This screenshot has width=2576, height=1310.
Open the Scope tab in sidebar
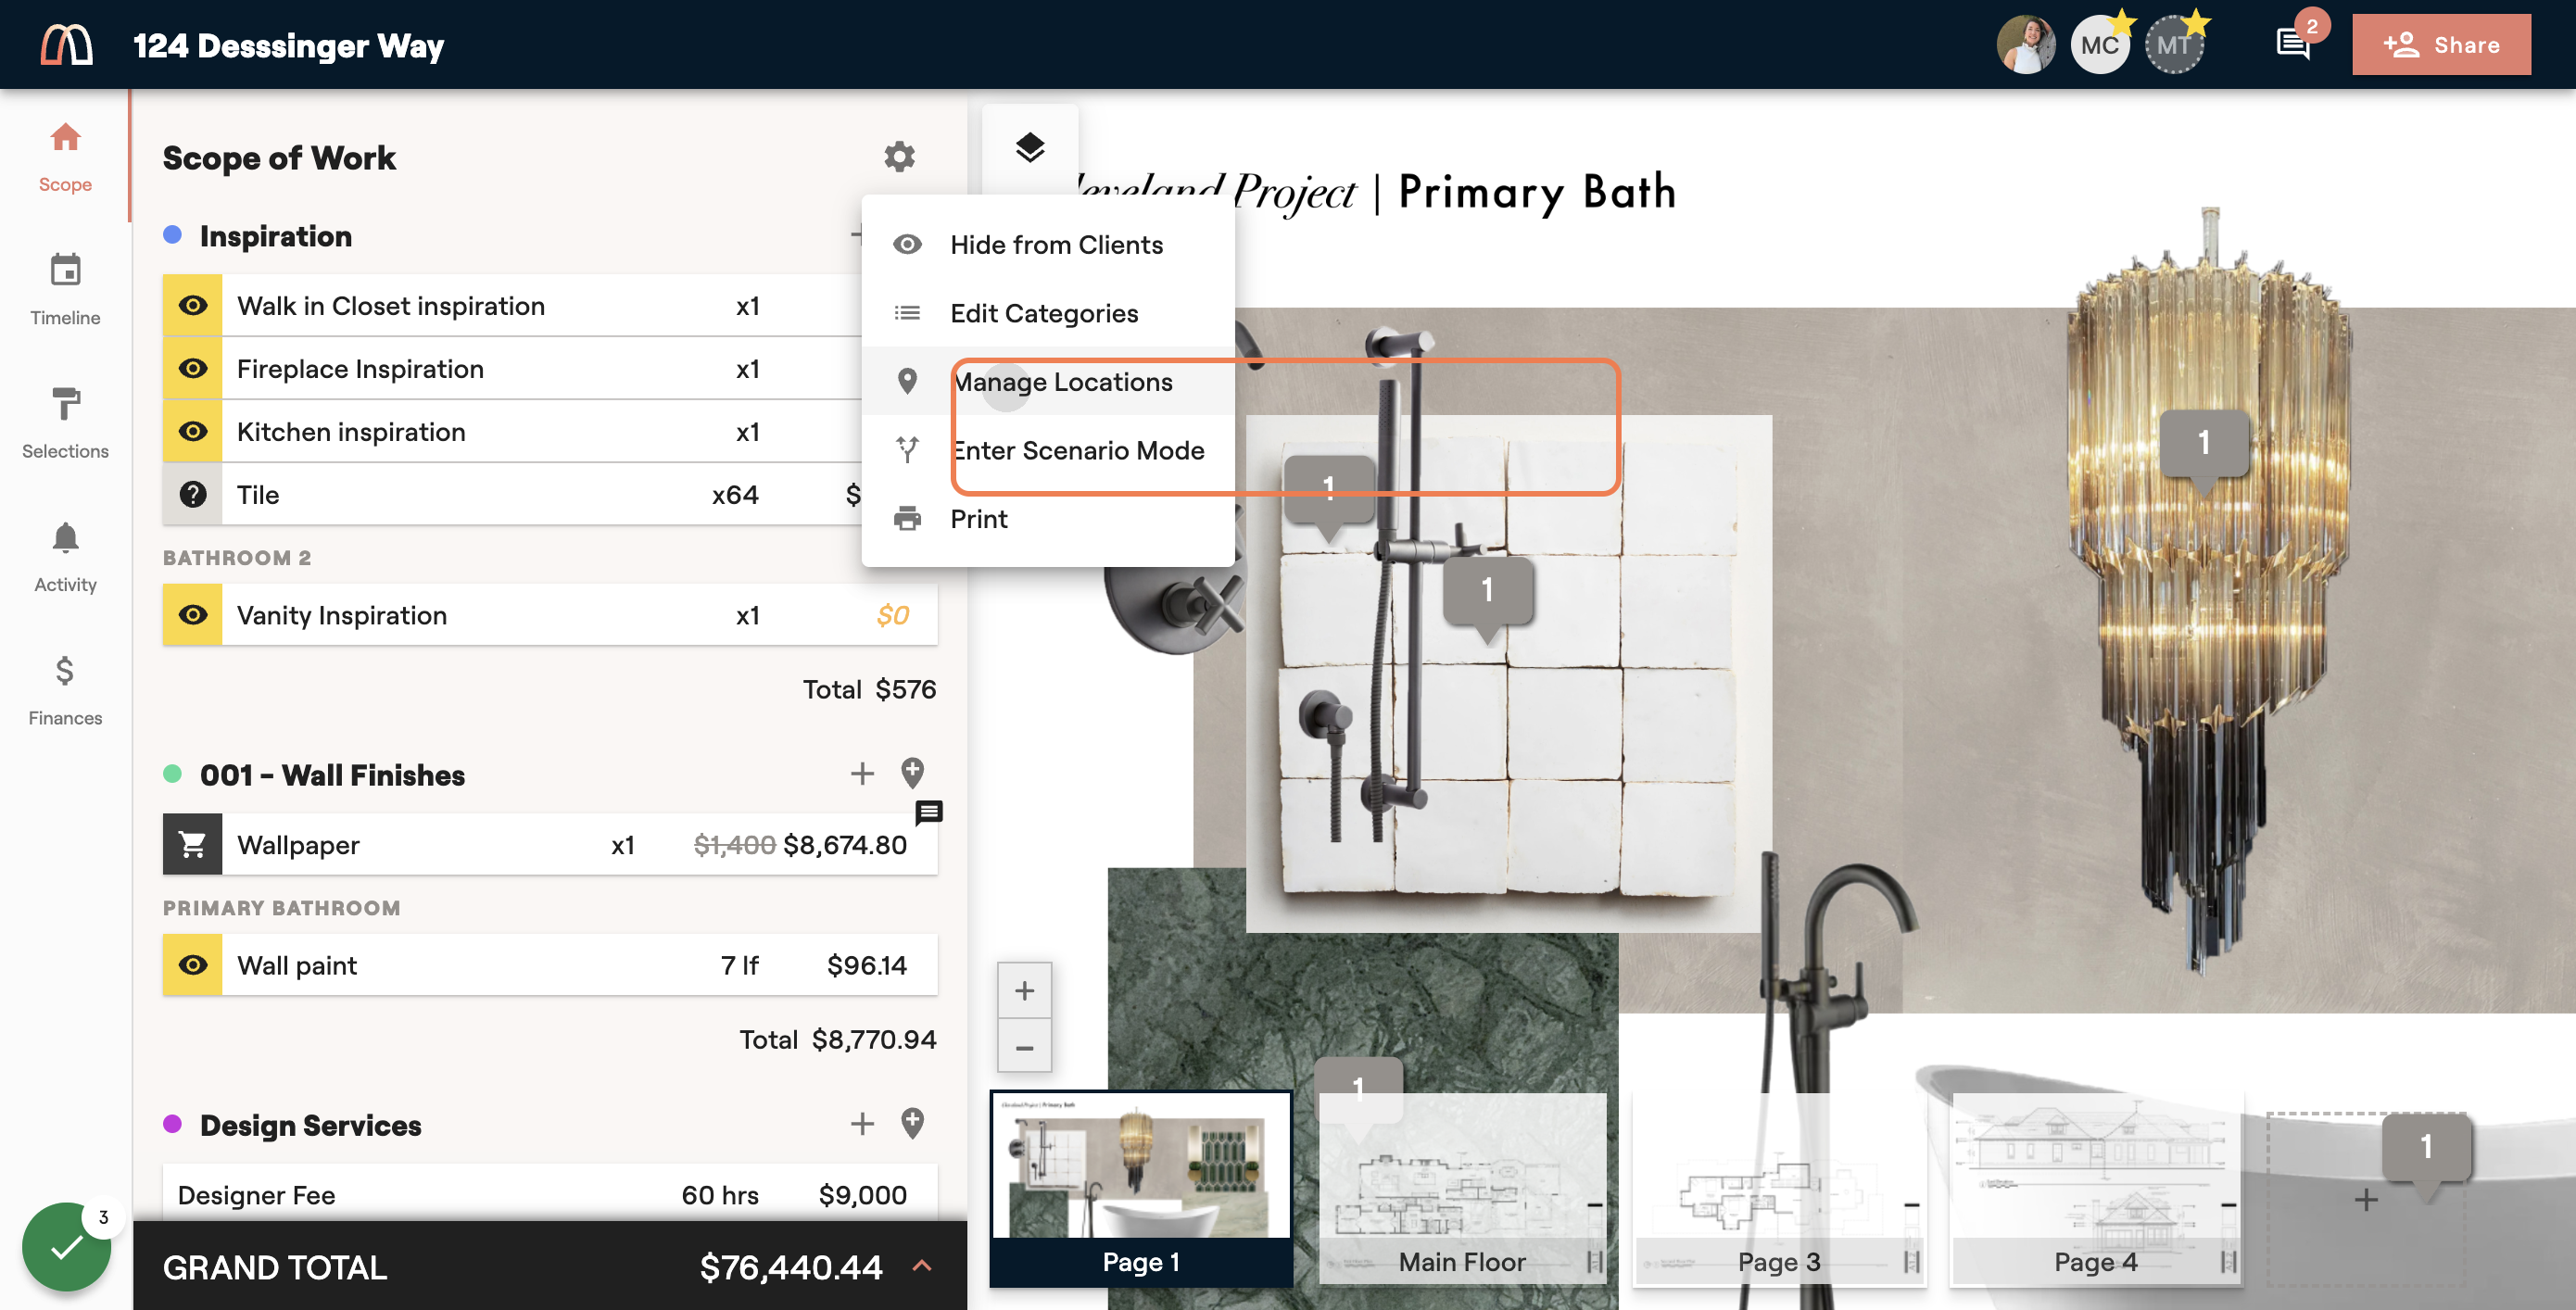(x=65, y=157)
